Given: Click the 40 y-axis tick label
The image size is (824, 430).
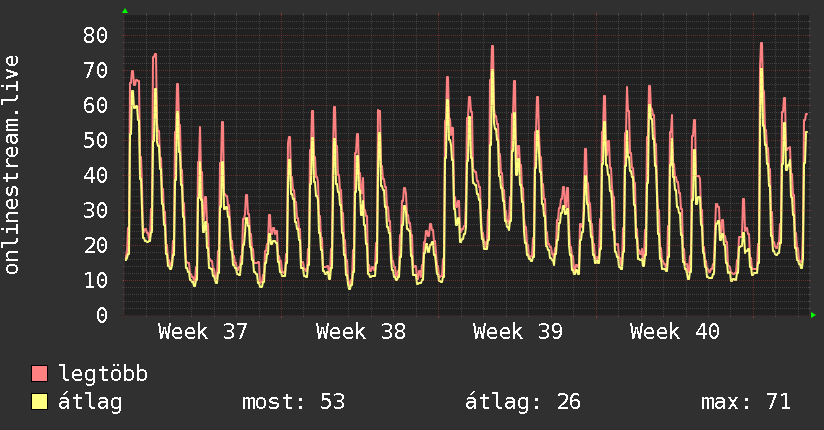Looking at the screenshot, I should coord(95,176).
